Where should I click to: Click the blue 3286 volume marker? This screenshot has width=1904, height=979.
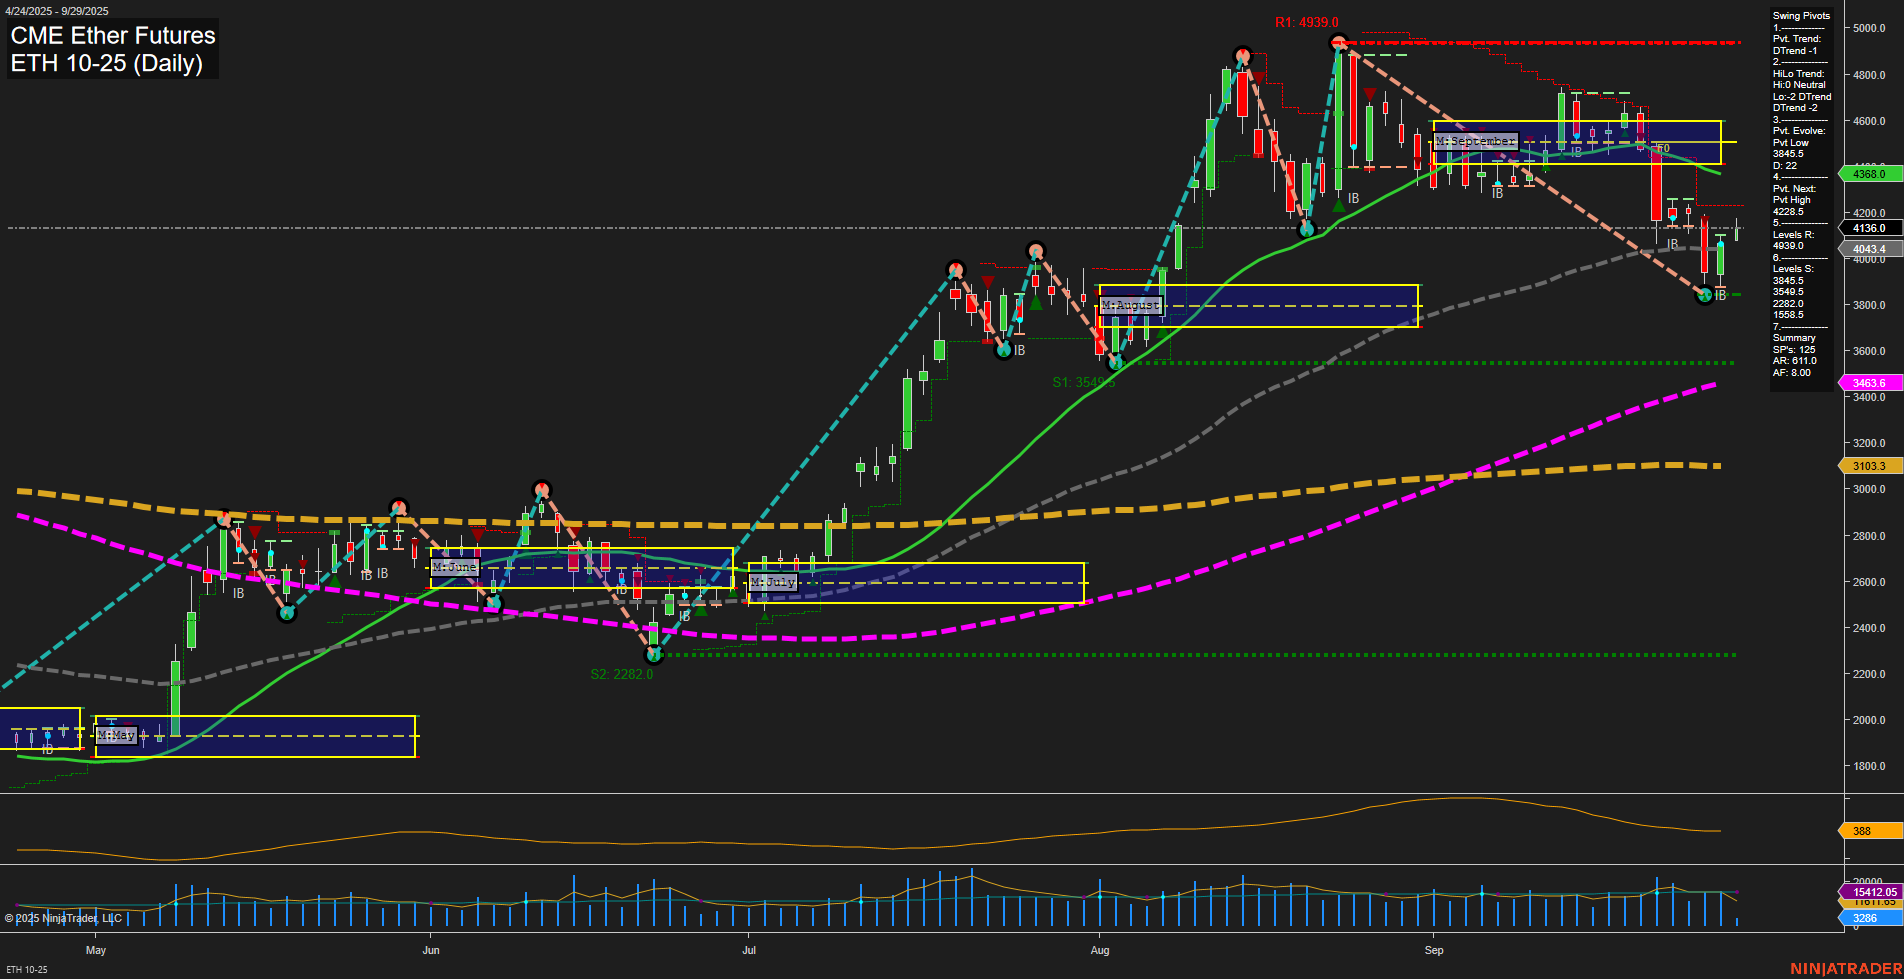(1866, 916)
